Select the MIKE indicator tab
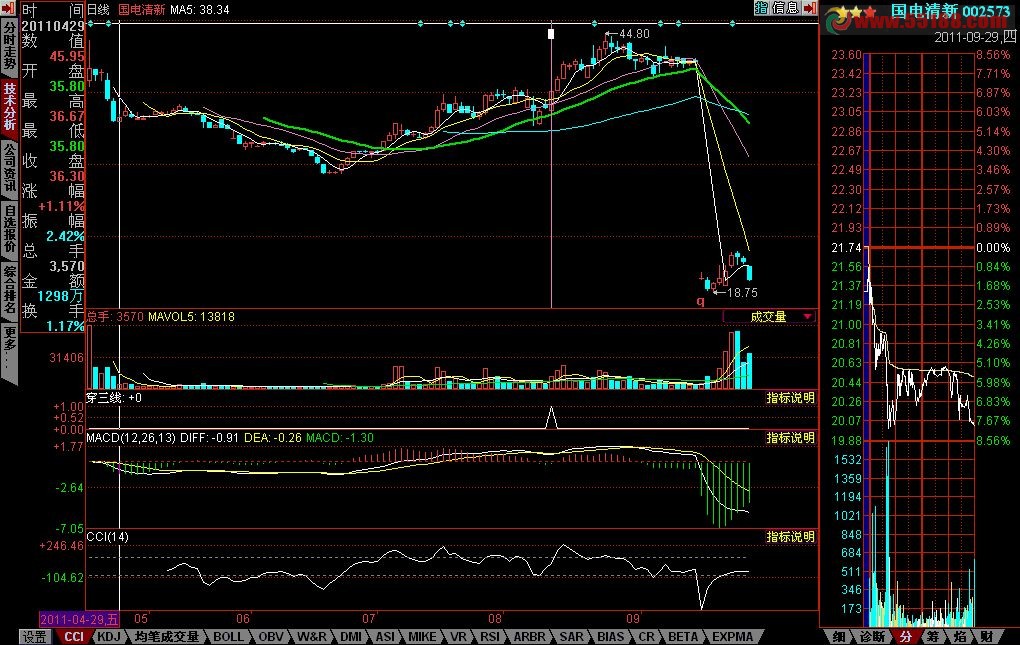Image resolution: width=1020 pixels, height=645 pixels. point(422,637)
